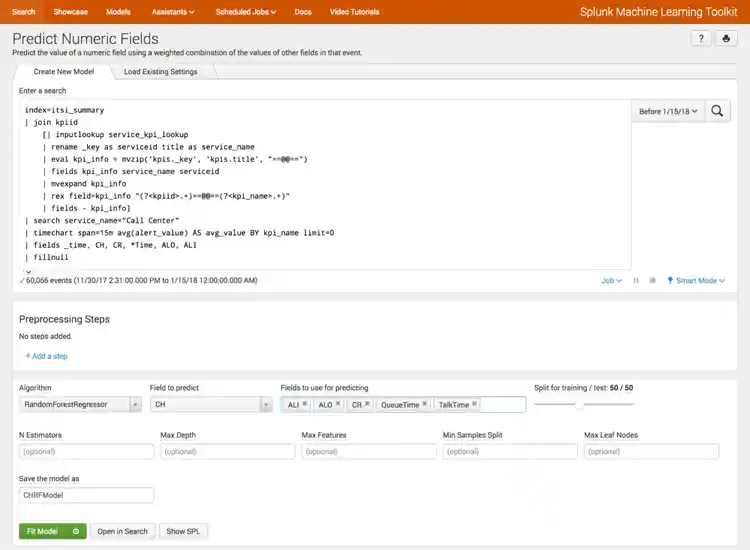Screen dimensions: 750x550
Task: Click the N Estimators input field
Action: 86,452
